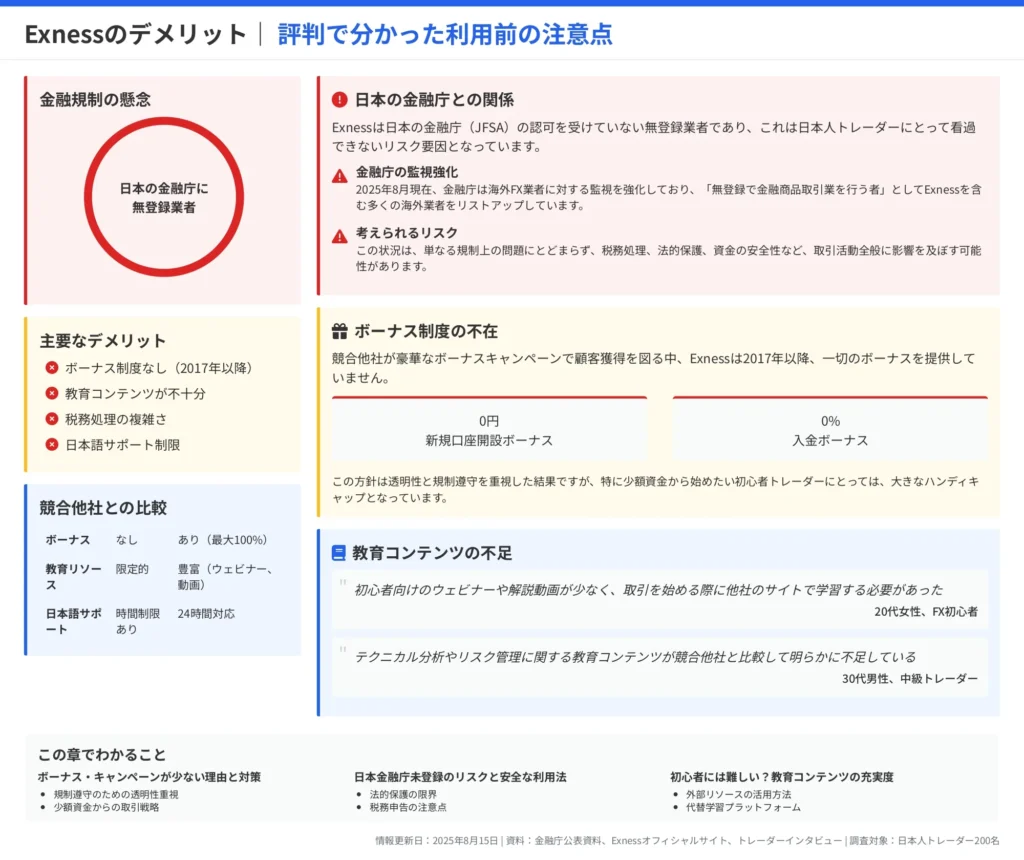Click the red exclamation icon beside 日本の金融庁との関係
1024x860 pixels.
(340, 100)
